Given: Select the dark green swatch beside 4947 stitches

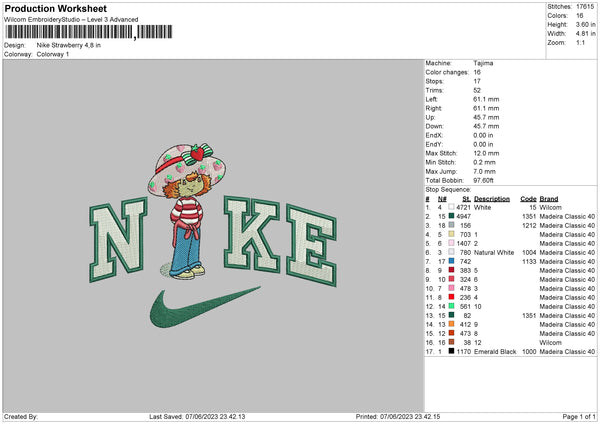Looking at the screenshot, I should pyautogui.click(x=452, y=216).
